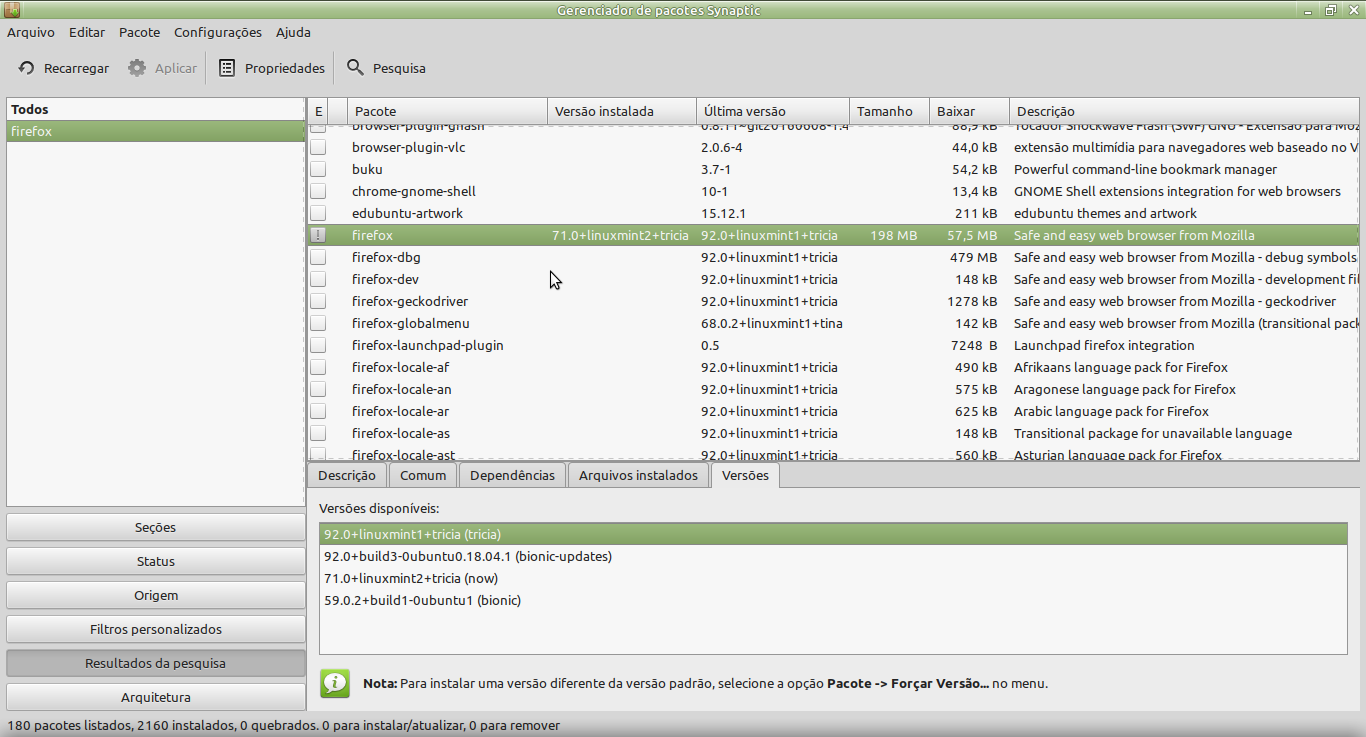
Task: Click the Pesquisa magnifier icon
Action: (x=355, y=68)
